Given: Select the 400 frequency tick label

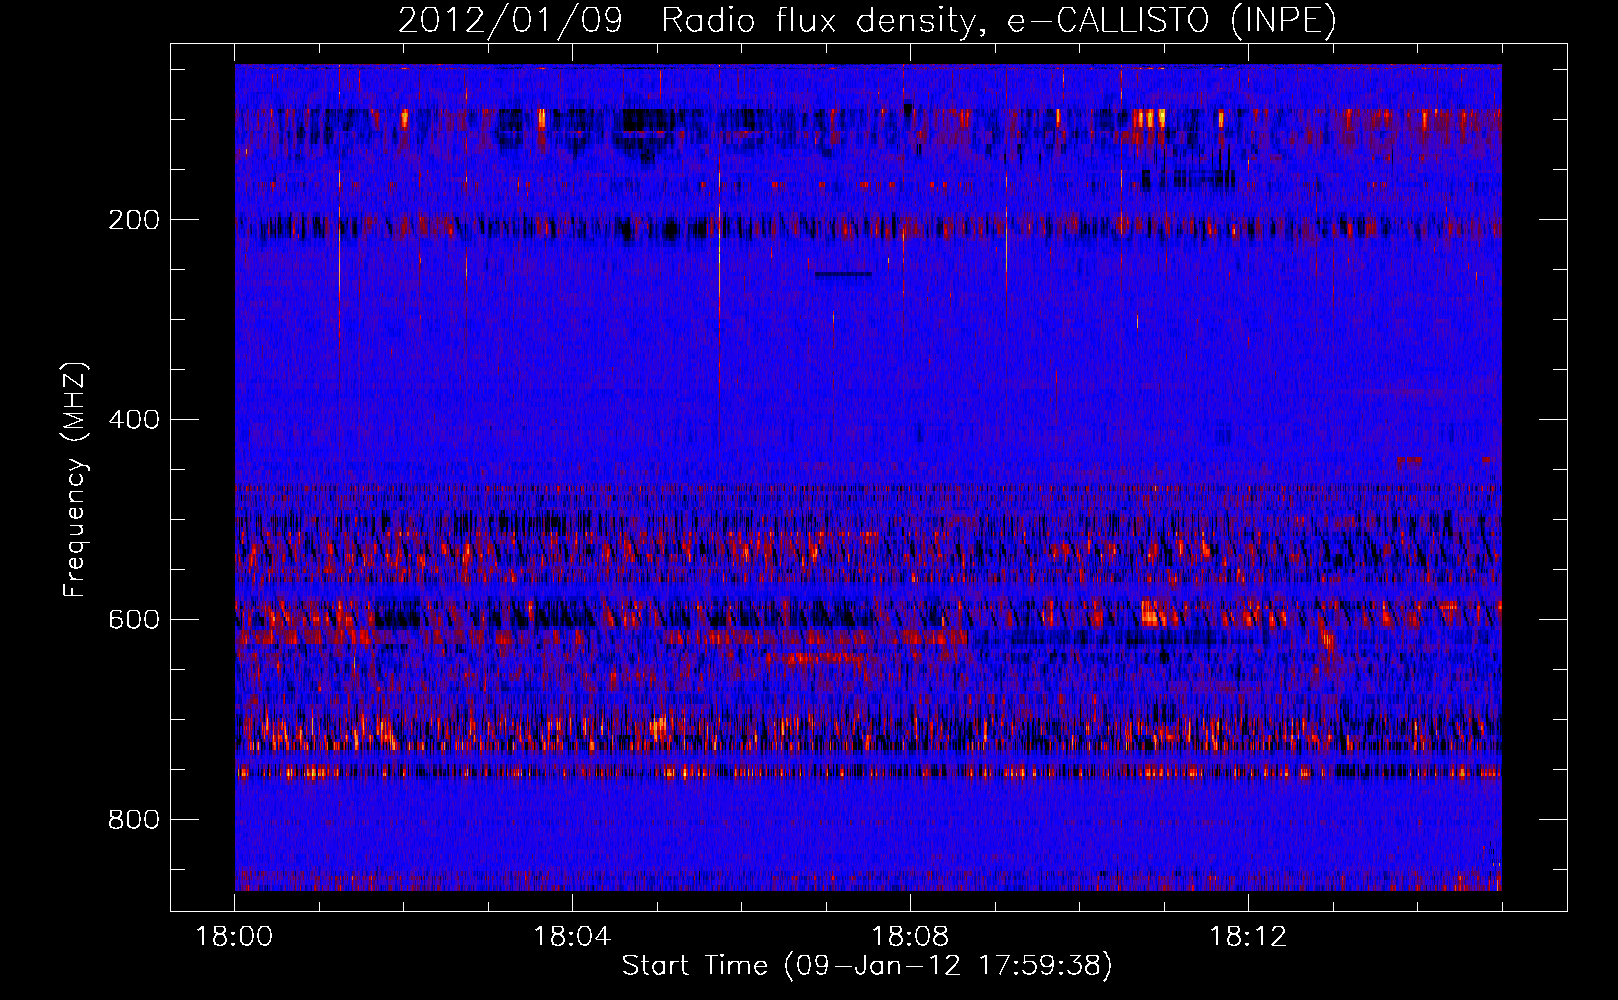Looking at the screenshot, I should coord(134,420).
